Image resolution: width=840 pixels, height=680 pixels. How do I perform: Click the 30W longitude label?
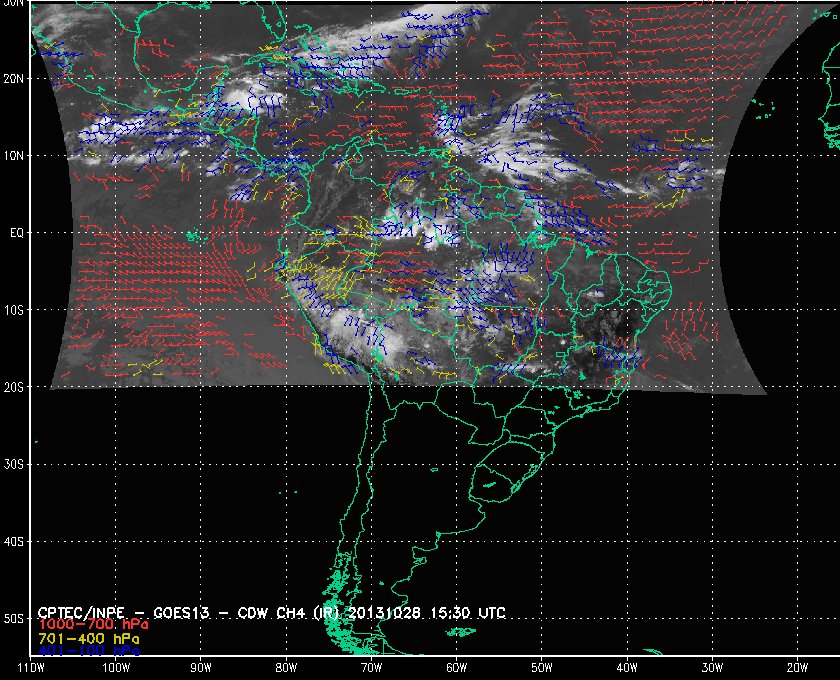[712, 668]
